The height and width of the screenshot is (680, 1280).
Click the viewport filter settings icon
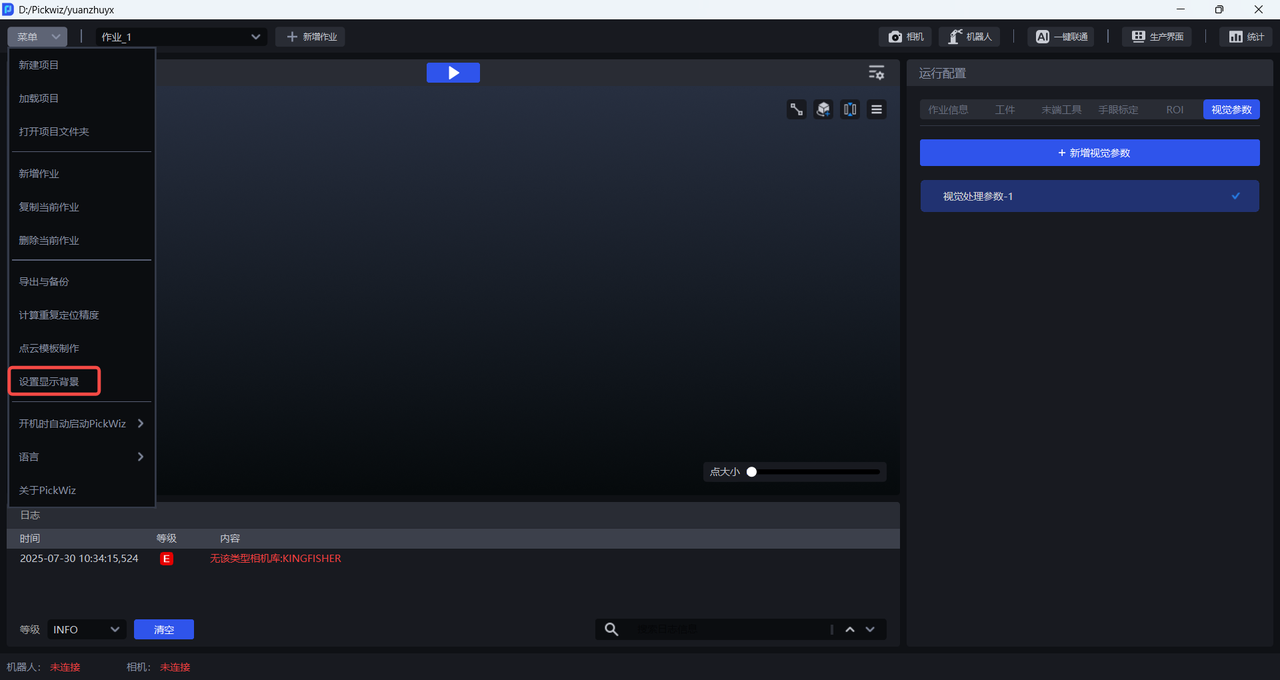click(876, 73)
